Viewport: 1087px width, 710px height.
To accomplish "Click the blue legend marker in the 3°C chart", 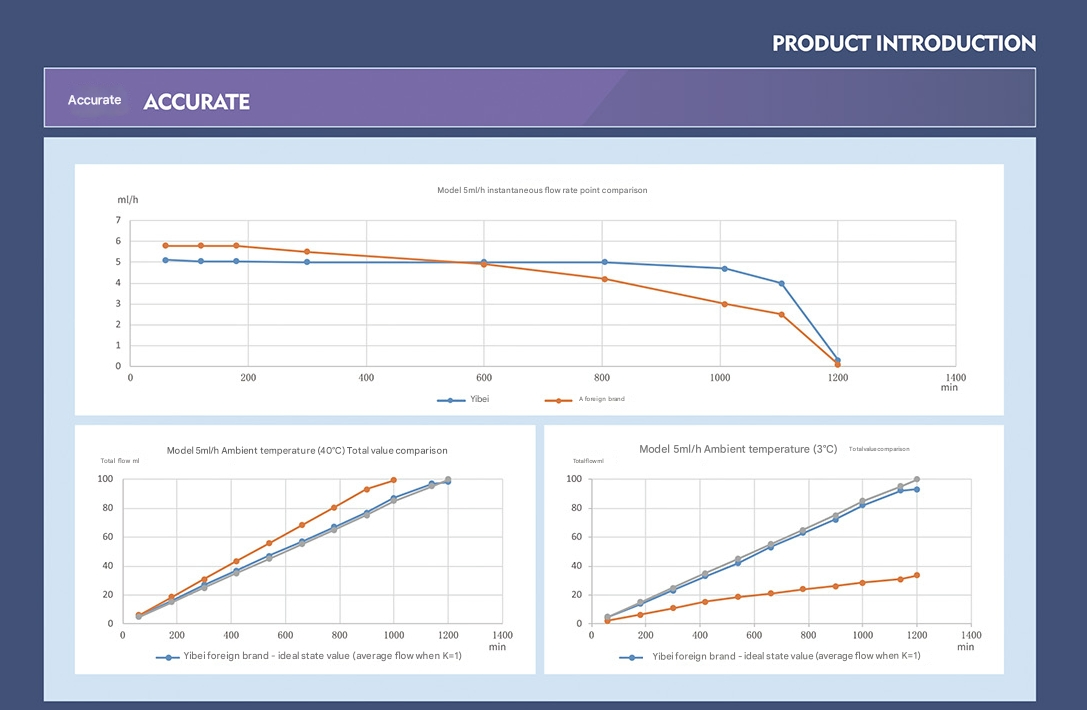I will (631, 657).
